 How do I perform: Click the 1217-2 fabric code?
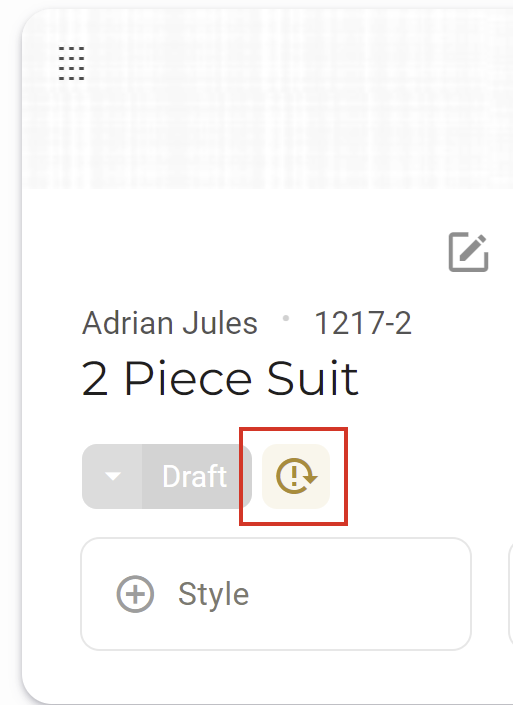[x=363, y=323]
